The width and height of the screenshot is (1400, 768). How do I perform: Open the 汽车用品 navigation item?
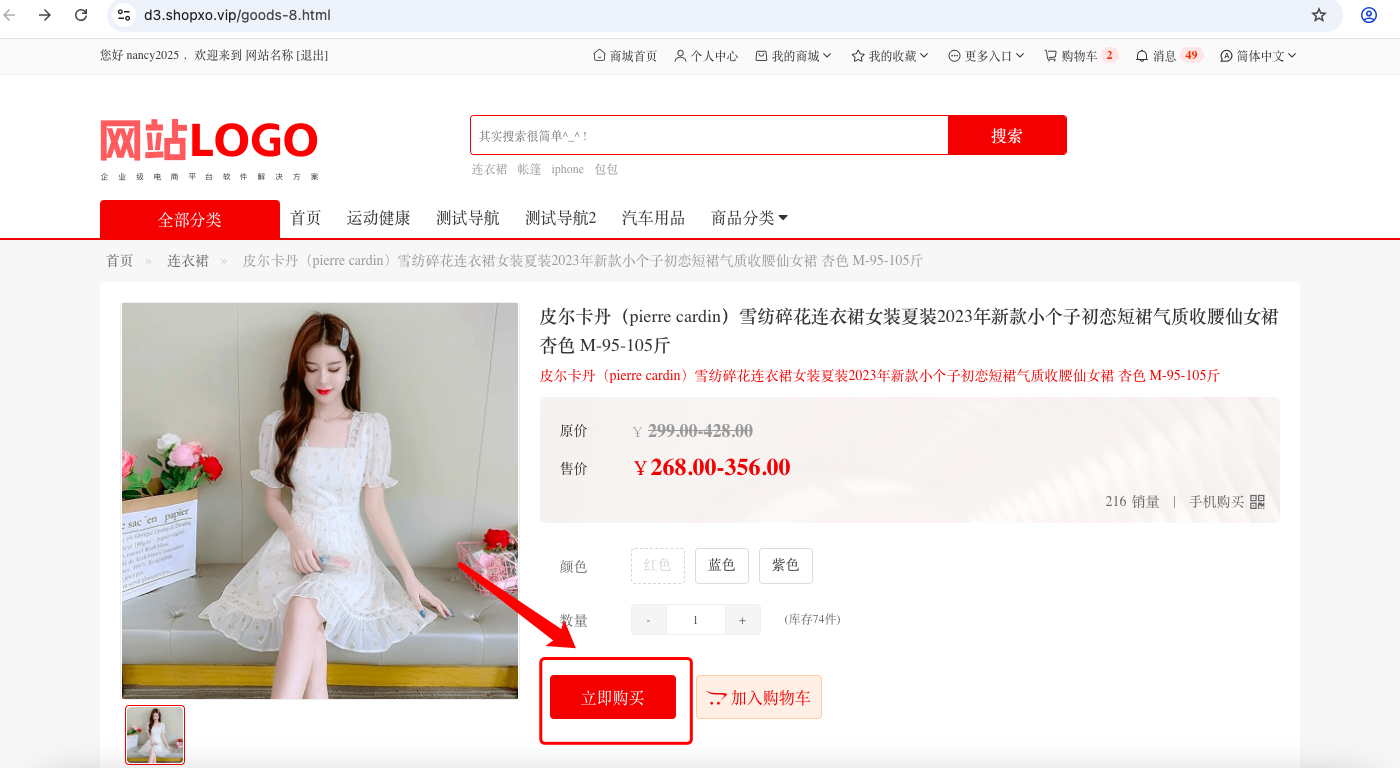(x=654, y=218)
